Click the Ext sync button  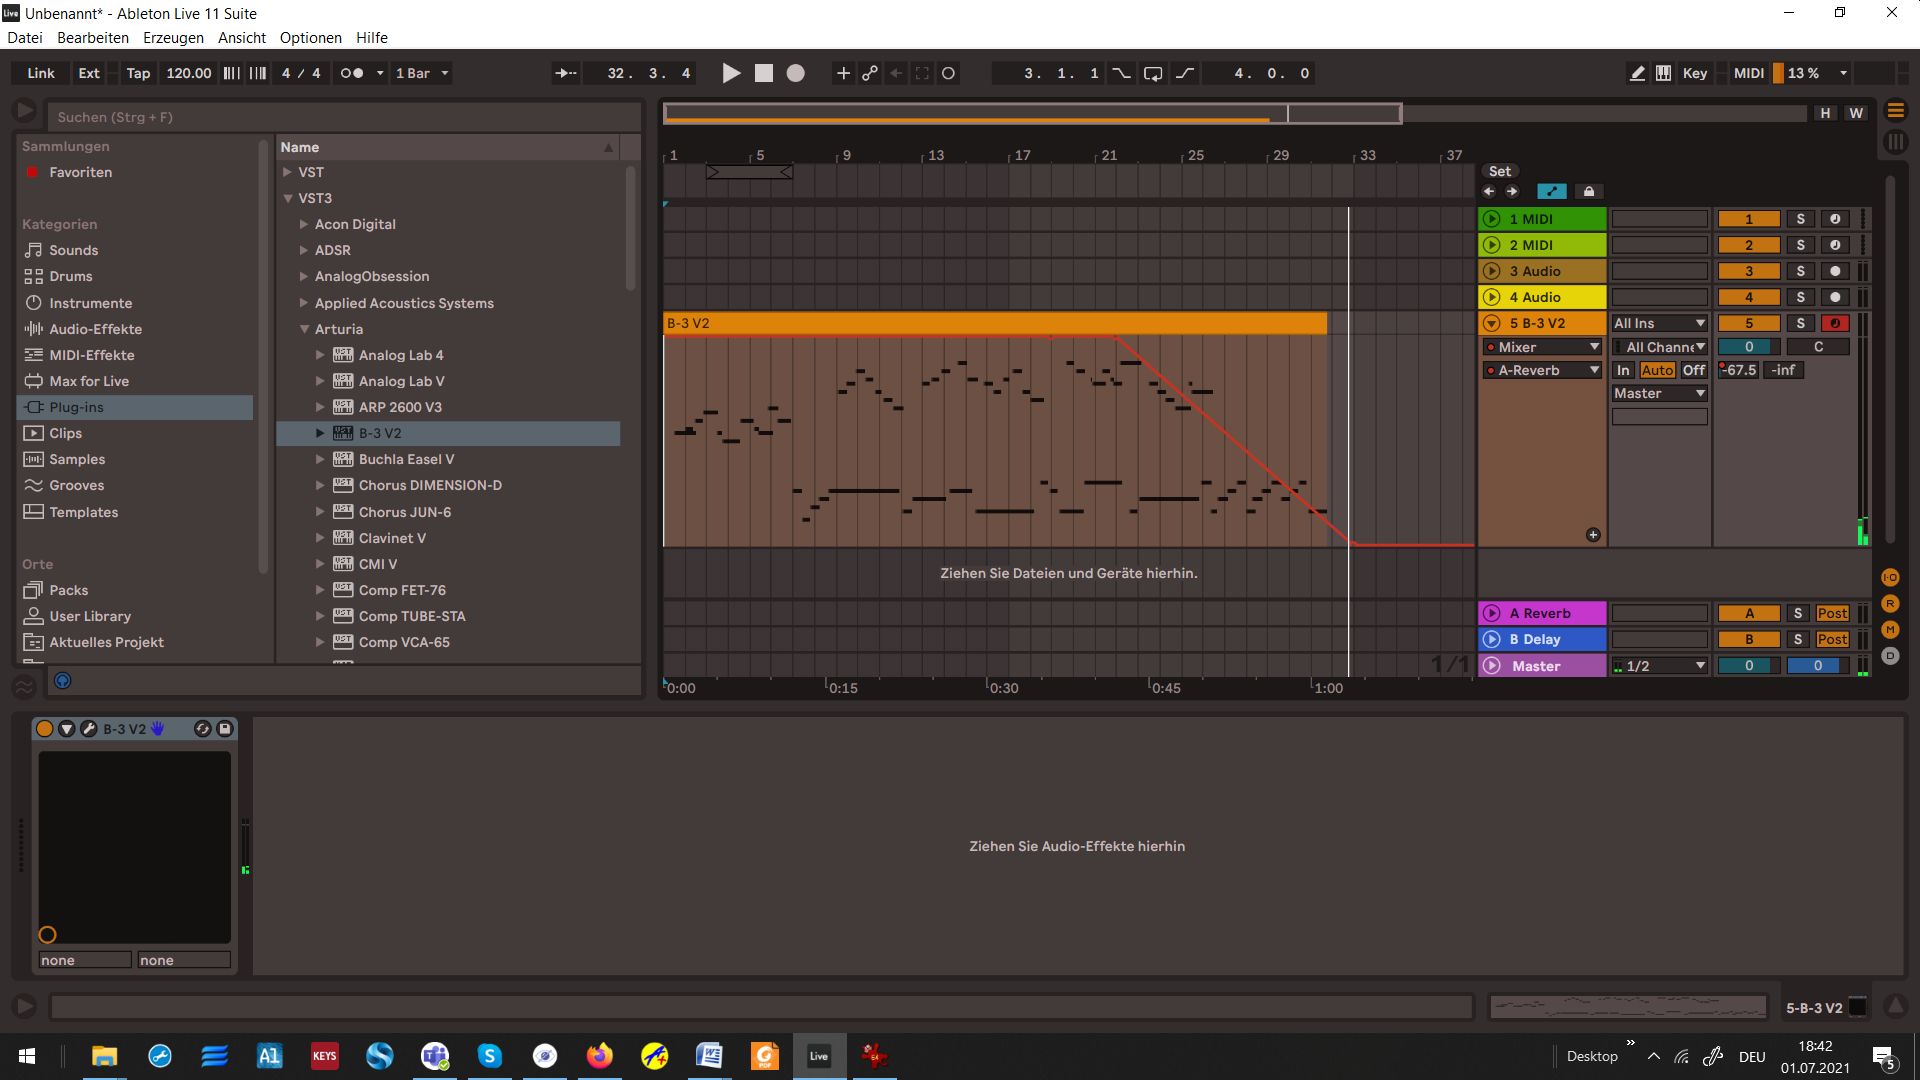(x=89, y=73)
